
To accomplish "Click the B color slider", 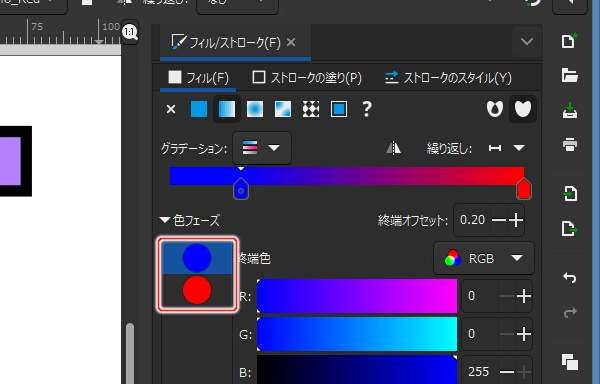I will (357, 370).
